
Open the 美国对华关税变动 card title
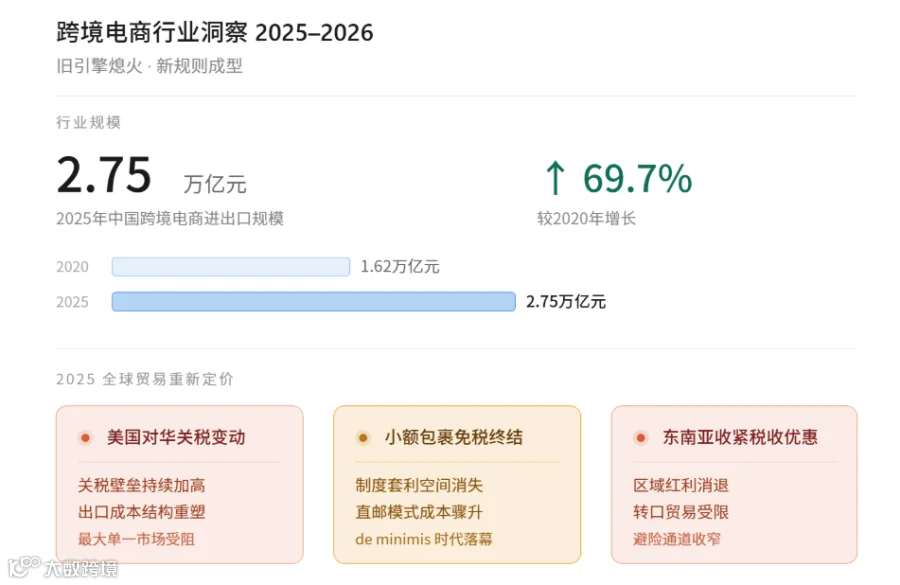point(176,437)
